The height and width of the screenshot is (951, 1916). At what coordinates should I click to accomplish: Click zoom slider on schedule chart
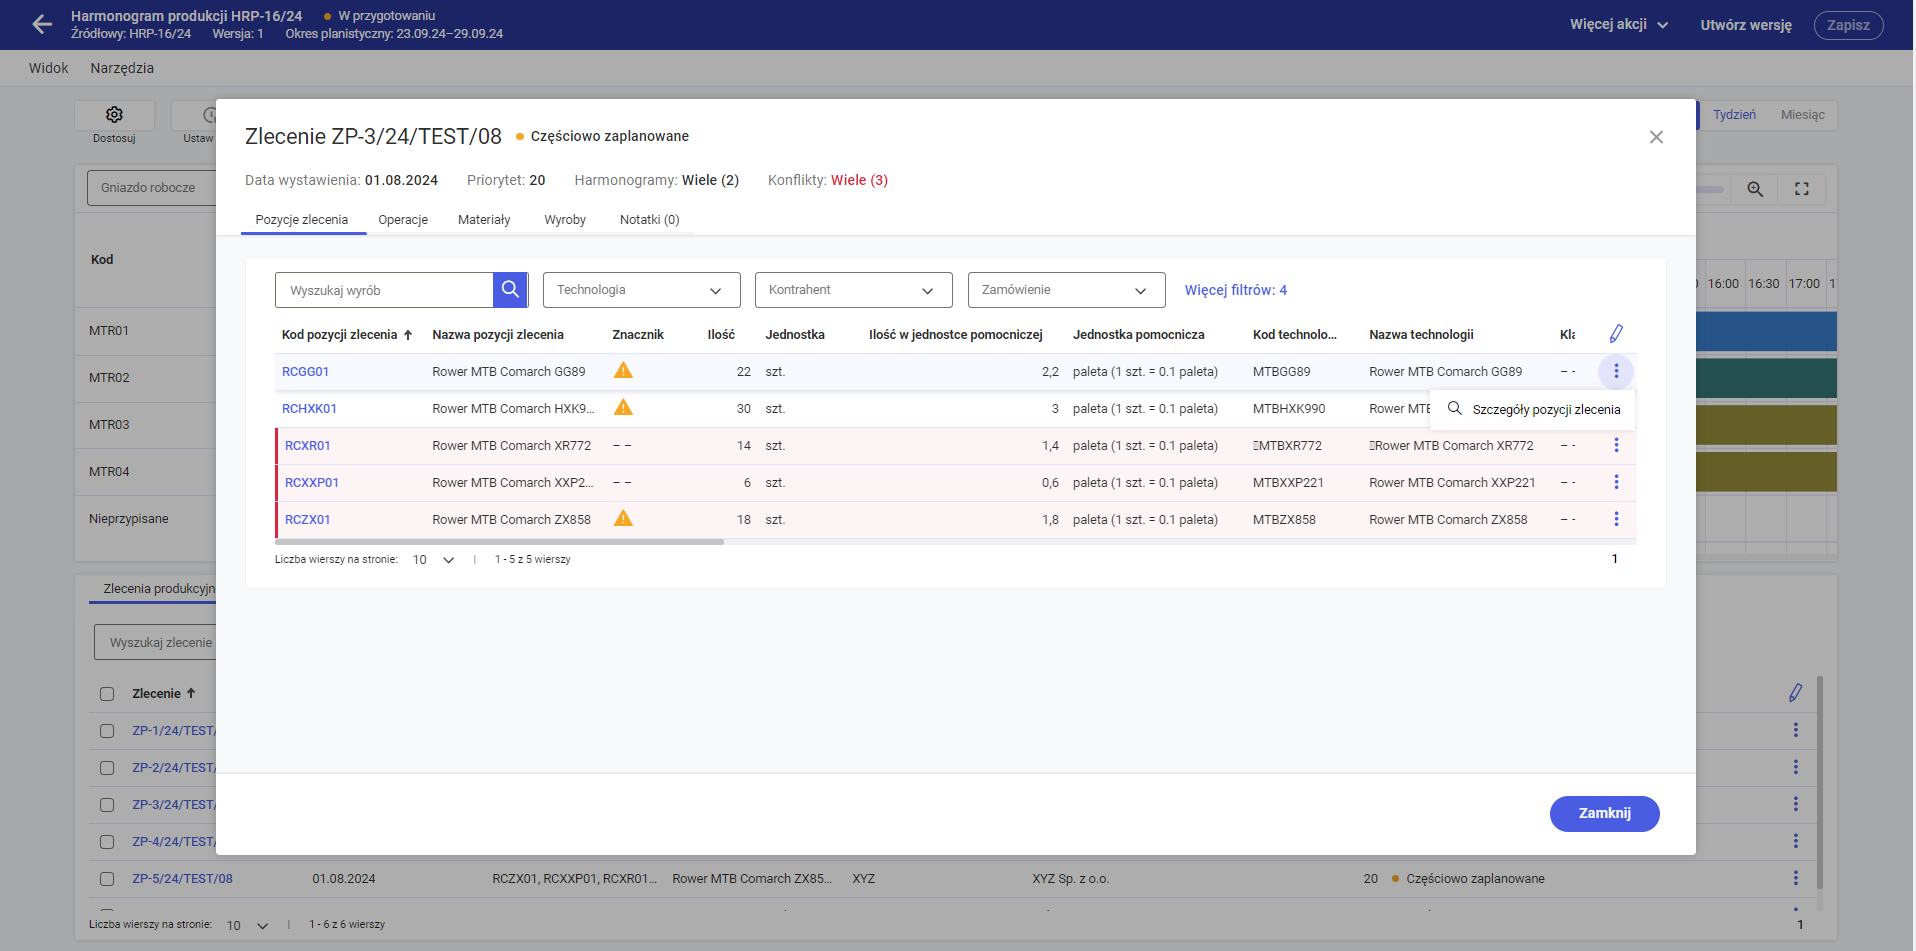1711,189
